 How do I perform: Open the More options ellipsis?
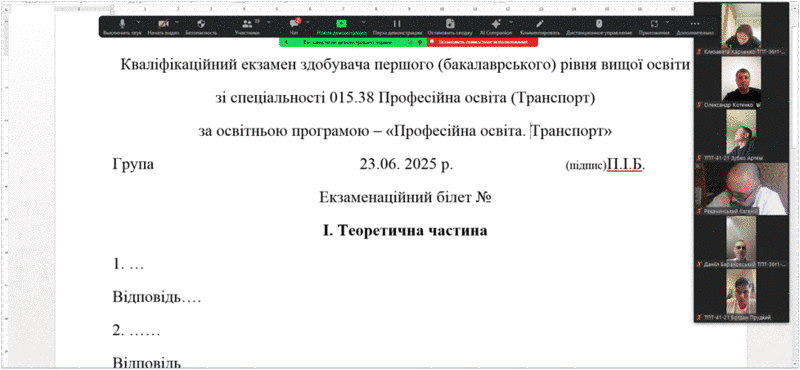[695, 27]
